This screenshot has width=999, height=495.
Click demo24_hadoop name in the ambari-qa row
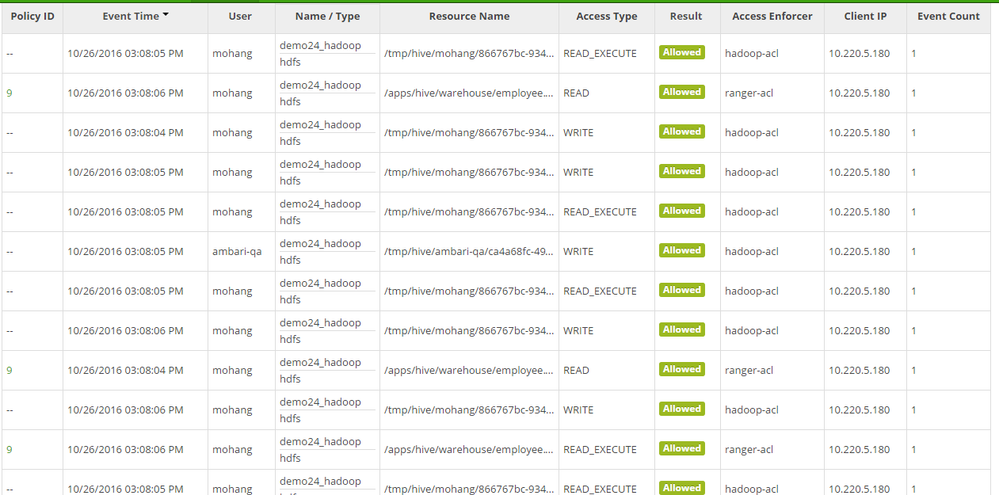320,243
